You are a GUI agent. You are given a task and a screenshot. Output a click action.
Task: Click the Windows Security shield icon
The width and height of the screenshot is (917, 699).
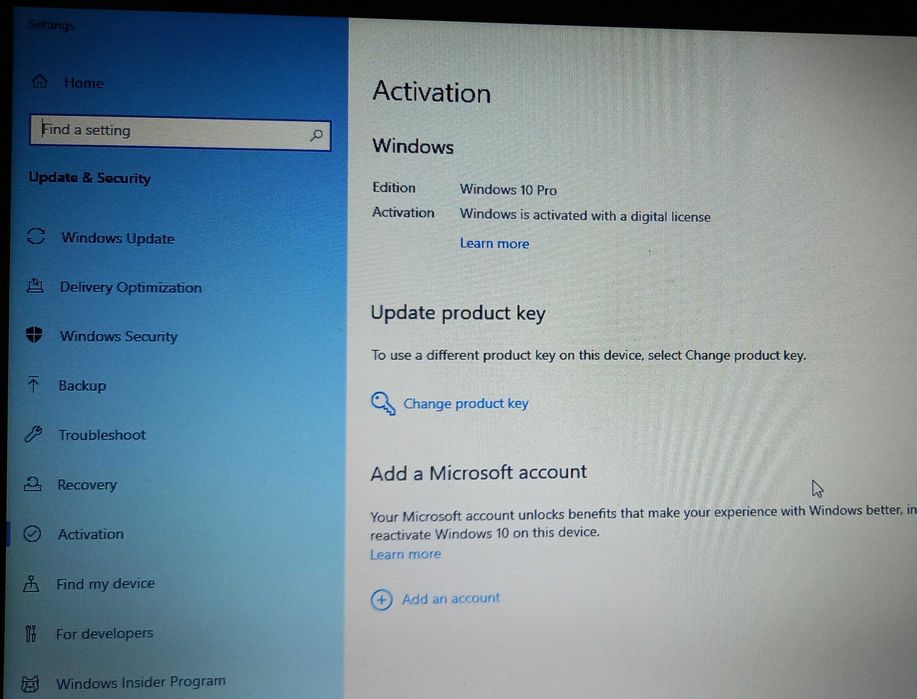click(35, 335)
